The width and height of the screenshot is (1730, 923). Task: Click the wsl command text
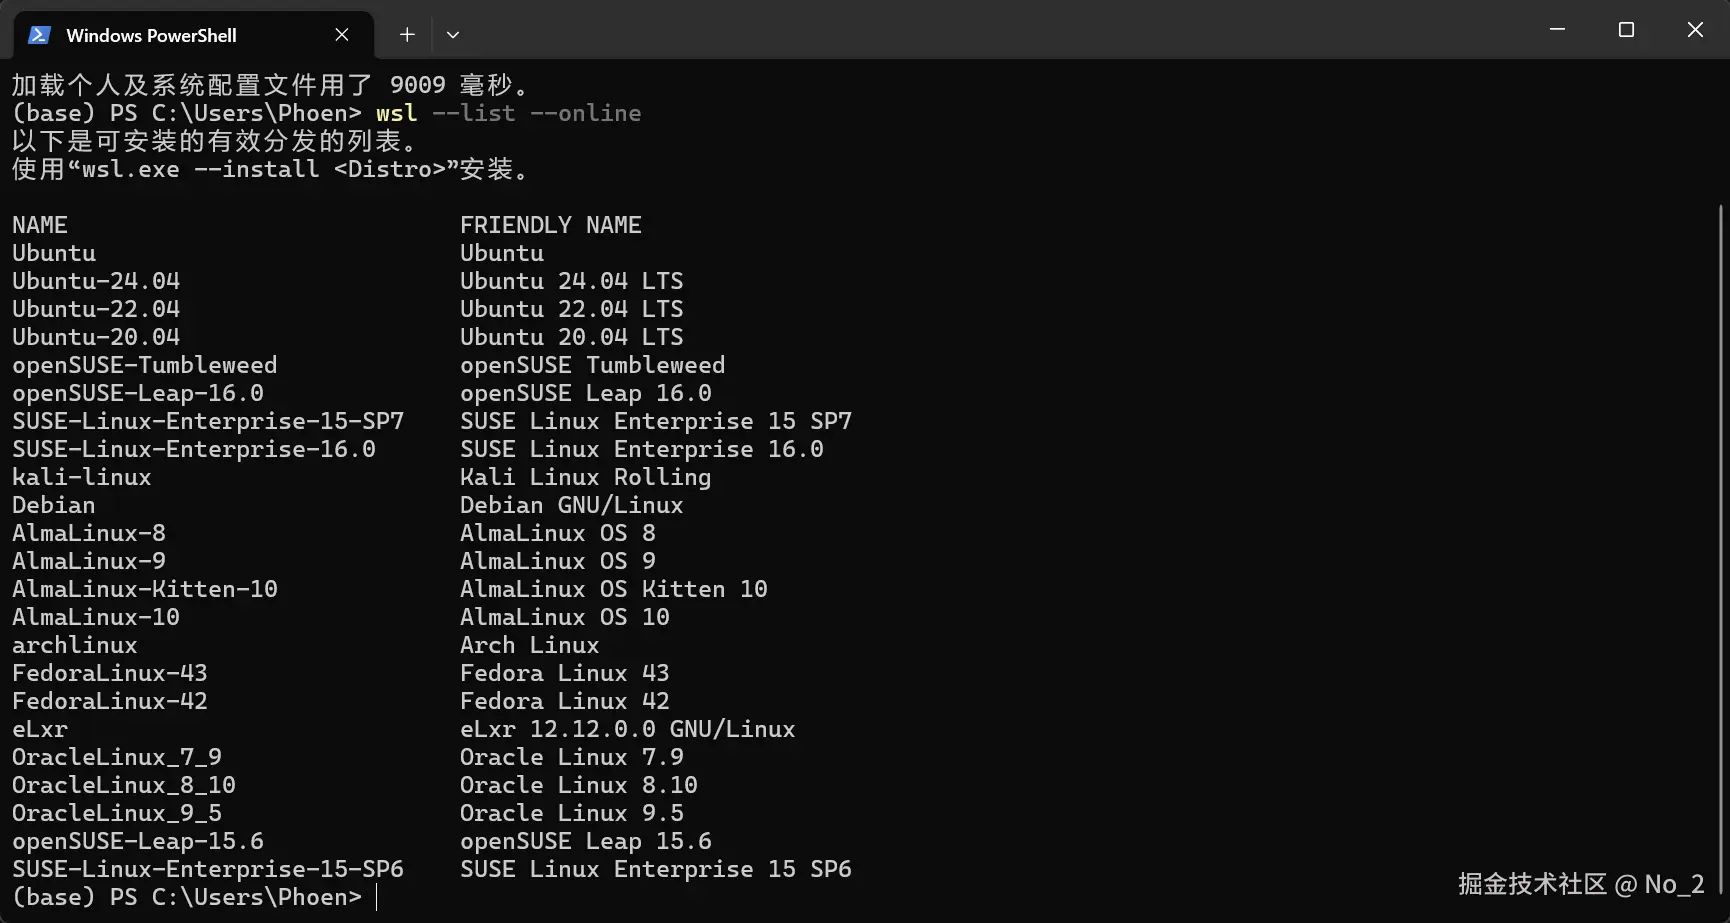coord(397,113)
